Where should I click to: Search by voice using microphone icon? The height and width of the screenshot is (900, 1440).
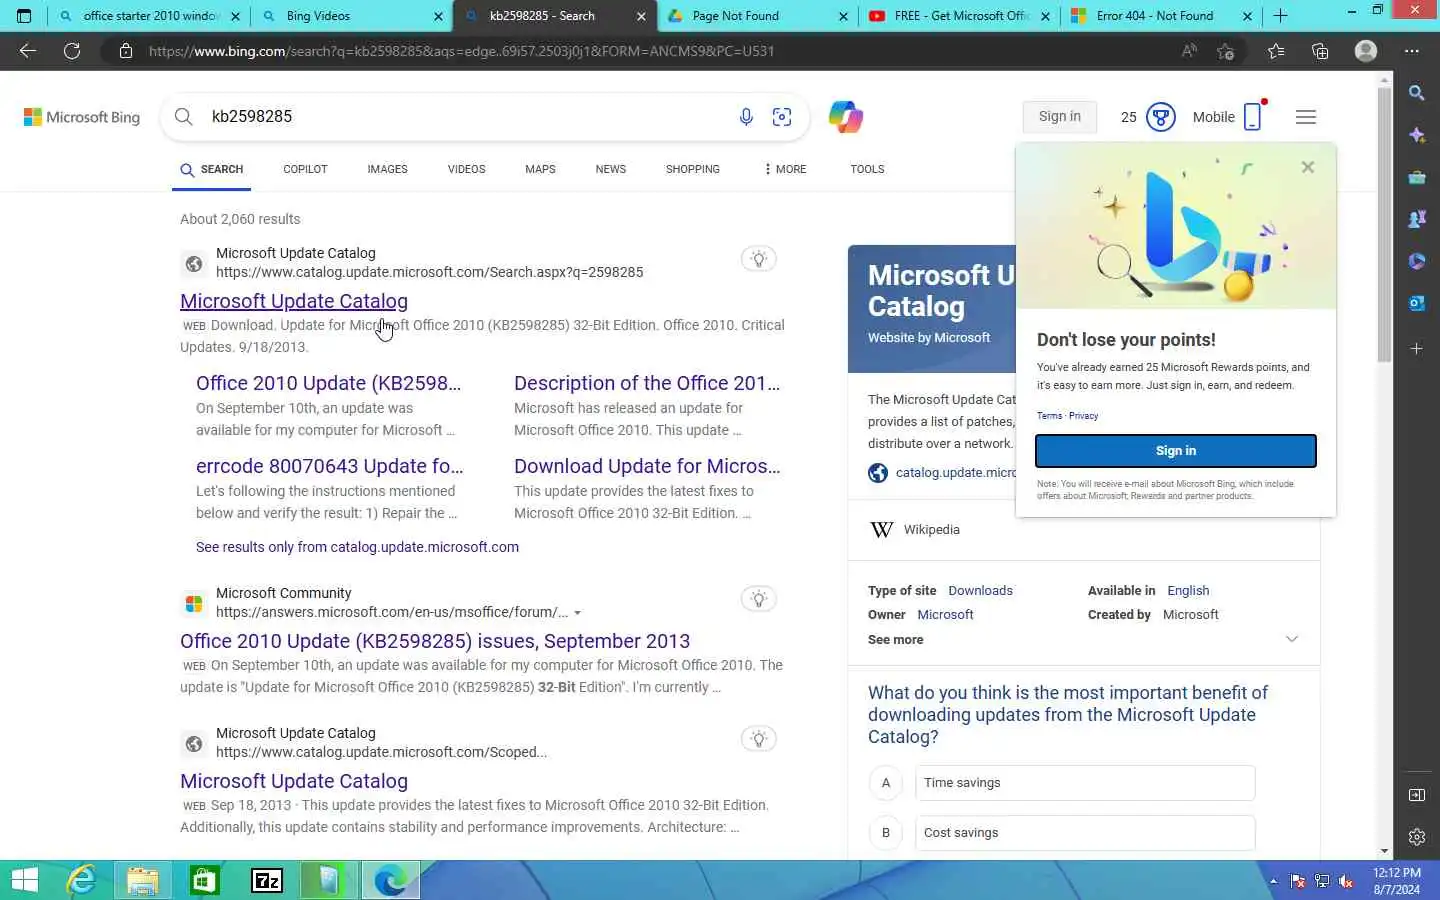[746, 117]
